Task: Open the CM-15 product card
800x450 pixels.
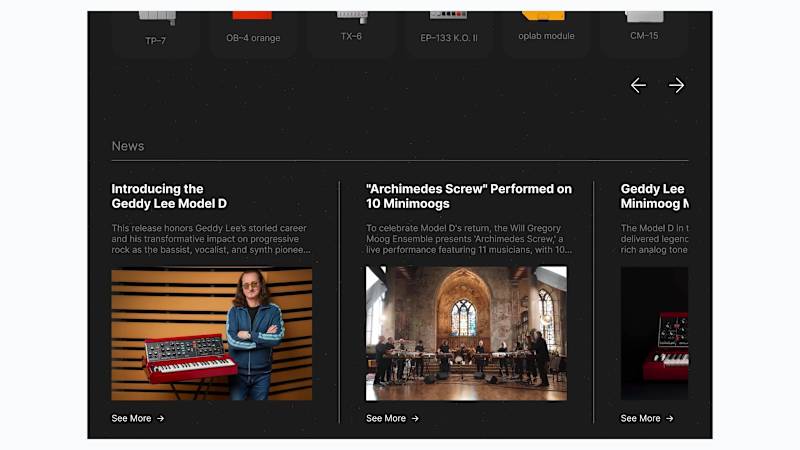Action: [644, 34]
